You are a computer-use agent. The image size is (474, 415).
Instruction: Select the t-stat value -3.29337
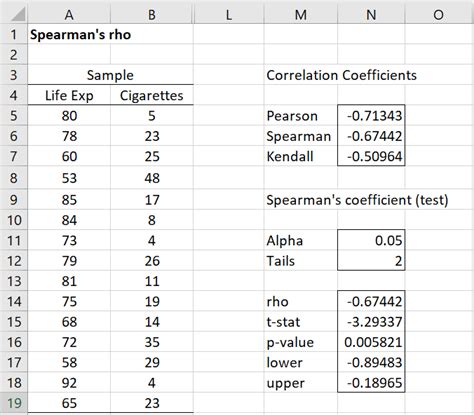coord(371,322)
